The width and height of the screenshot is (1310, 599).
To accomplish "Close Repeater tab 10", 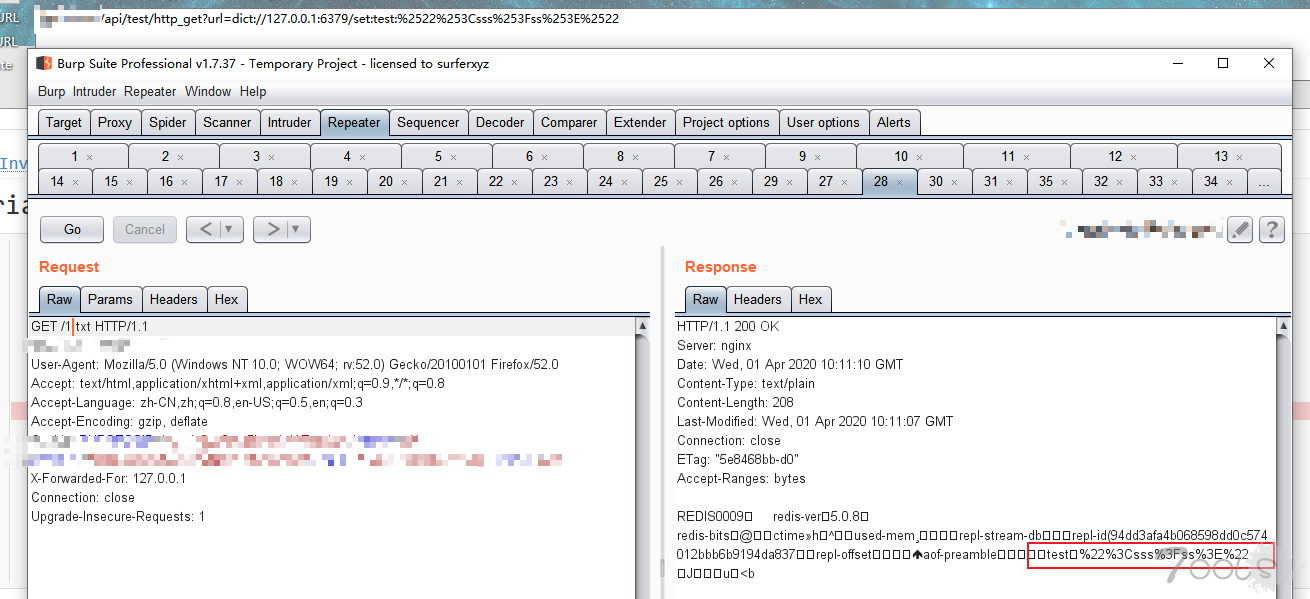I will click(x=919, y=157).
